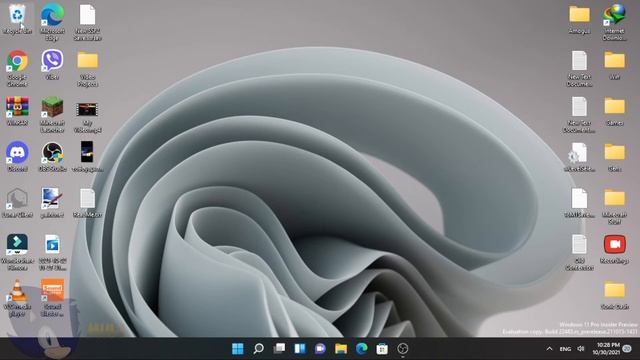
Task: Select the video file with blue play icon
Action: tap(52, 252)
